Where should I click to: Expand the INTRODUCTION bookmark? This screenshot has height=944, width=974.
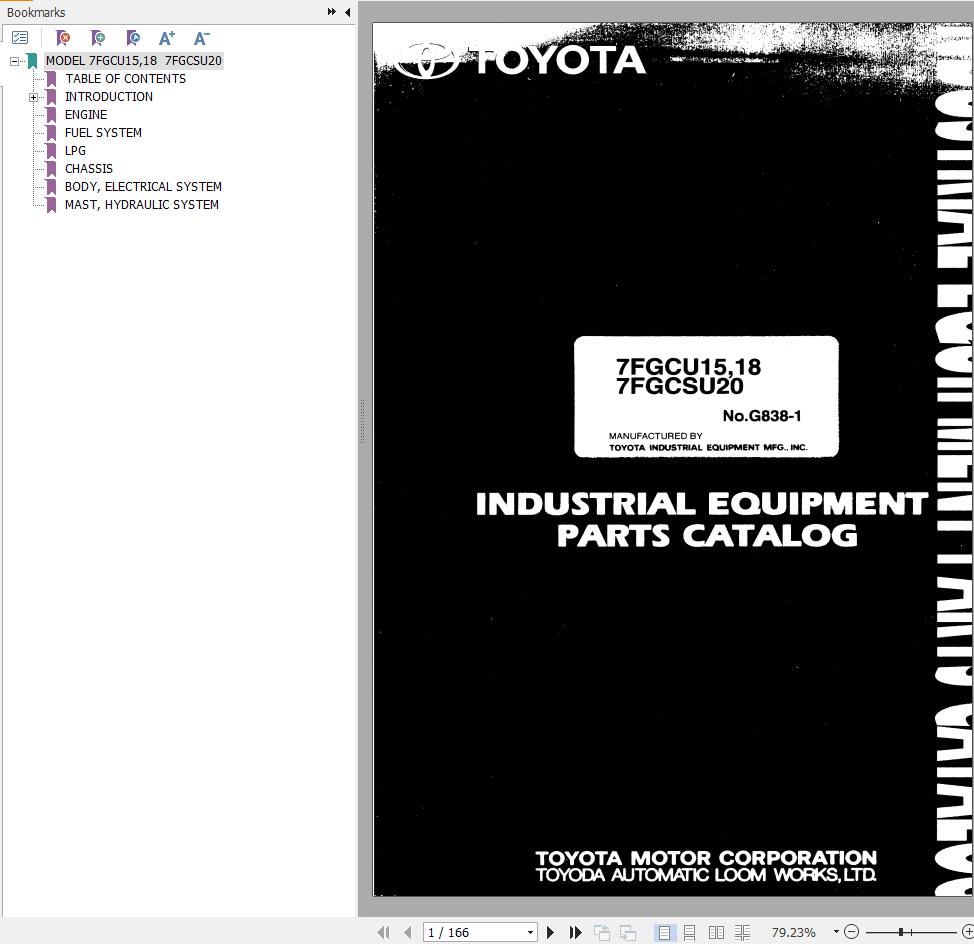pyautogui.click(x=34, y=98)
